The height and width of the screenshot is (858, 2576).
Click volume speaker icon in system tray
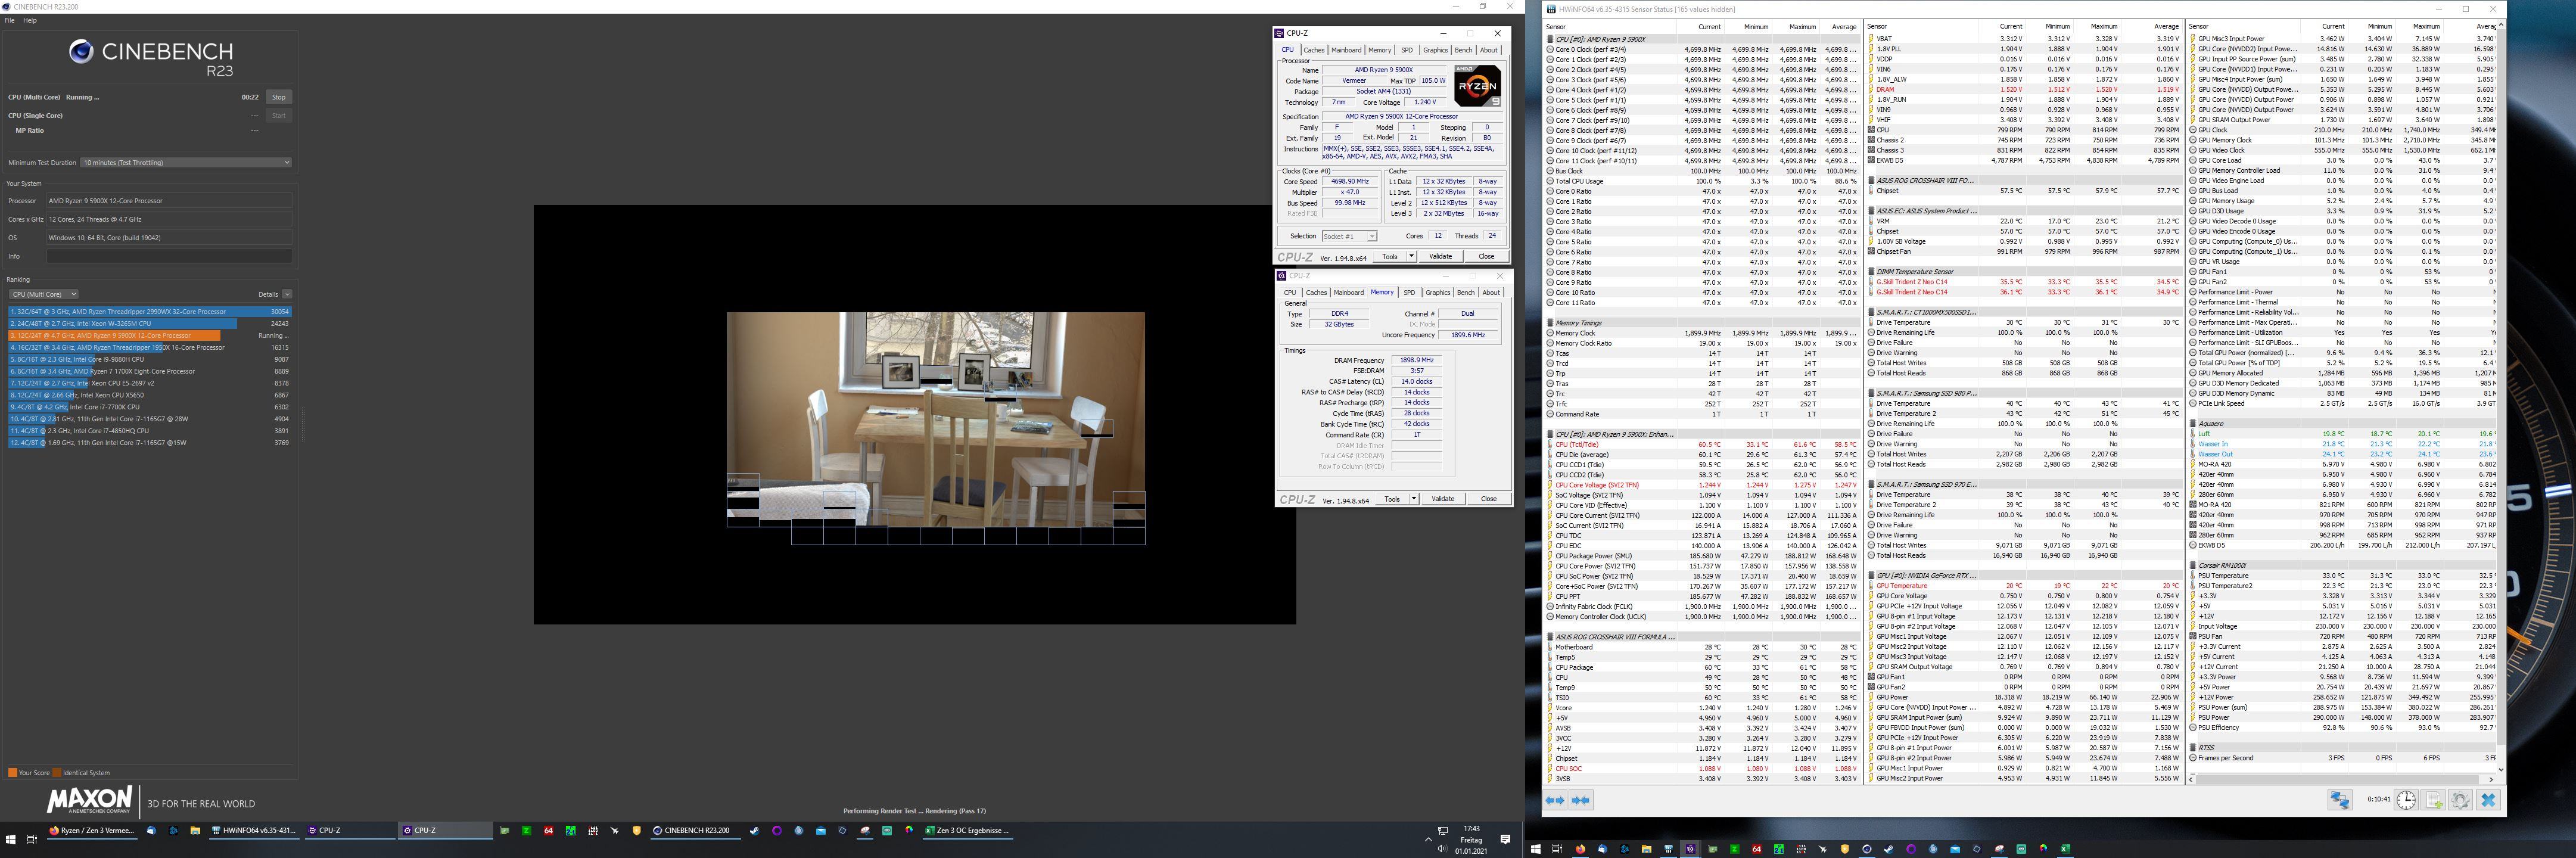click(x=1442, y=848)
